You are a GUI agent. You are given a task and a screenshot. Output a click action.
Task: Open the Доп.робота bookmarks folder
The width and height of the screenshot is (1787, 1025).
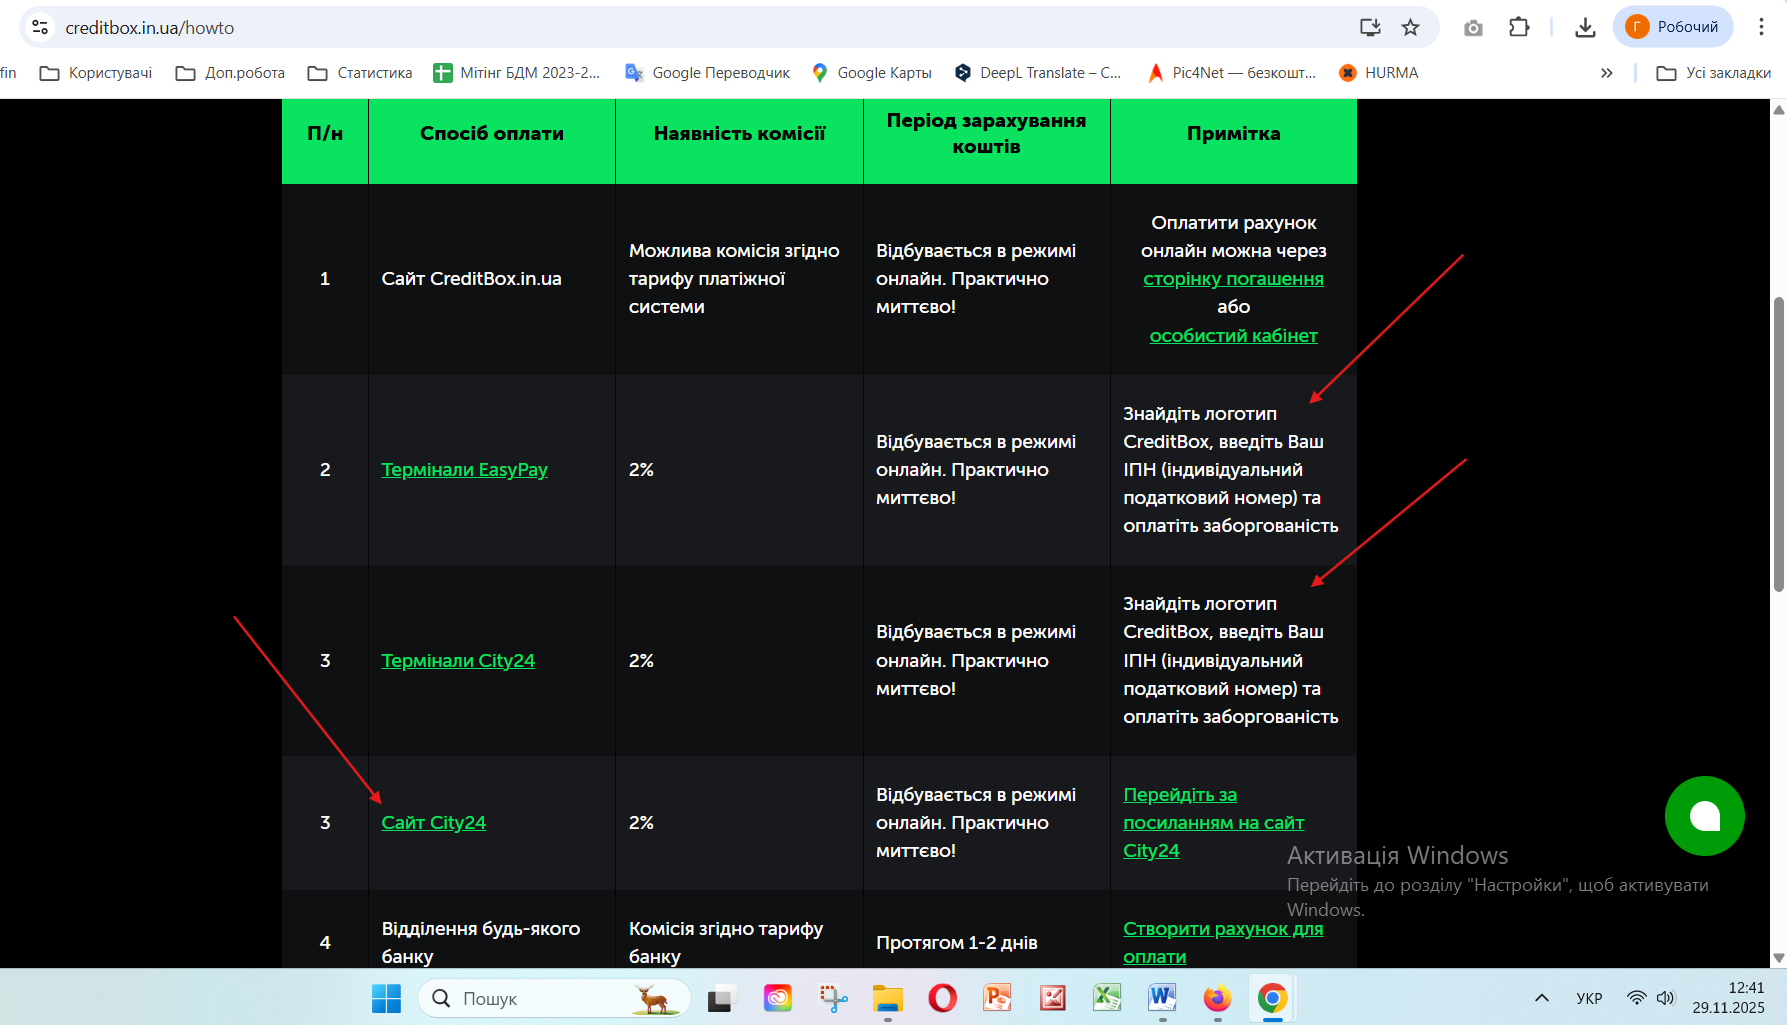pyautogui.click(x=230, y=73)
